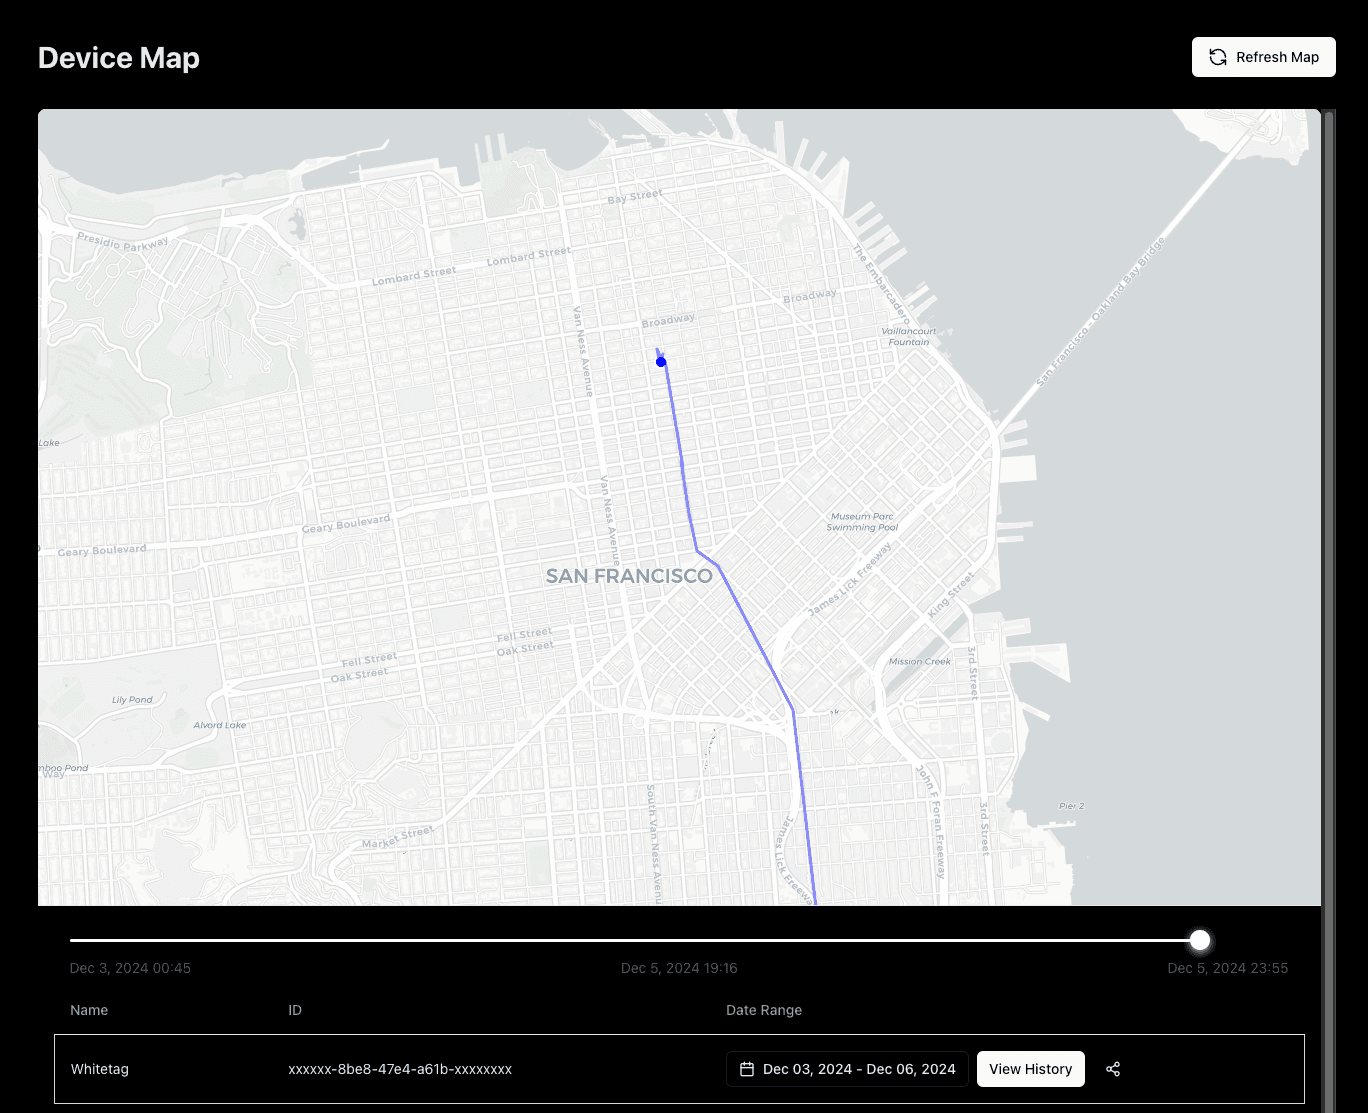Click the refresh arrows icon inside Refresh Map
This screenshot has width=1368, height=1113.
coord(1217,57)
